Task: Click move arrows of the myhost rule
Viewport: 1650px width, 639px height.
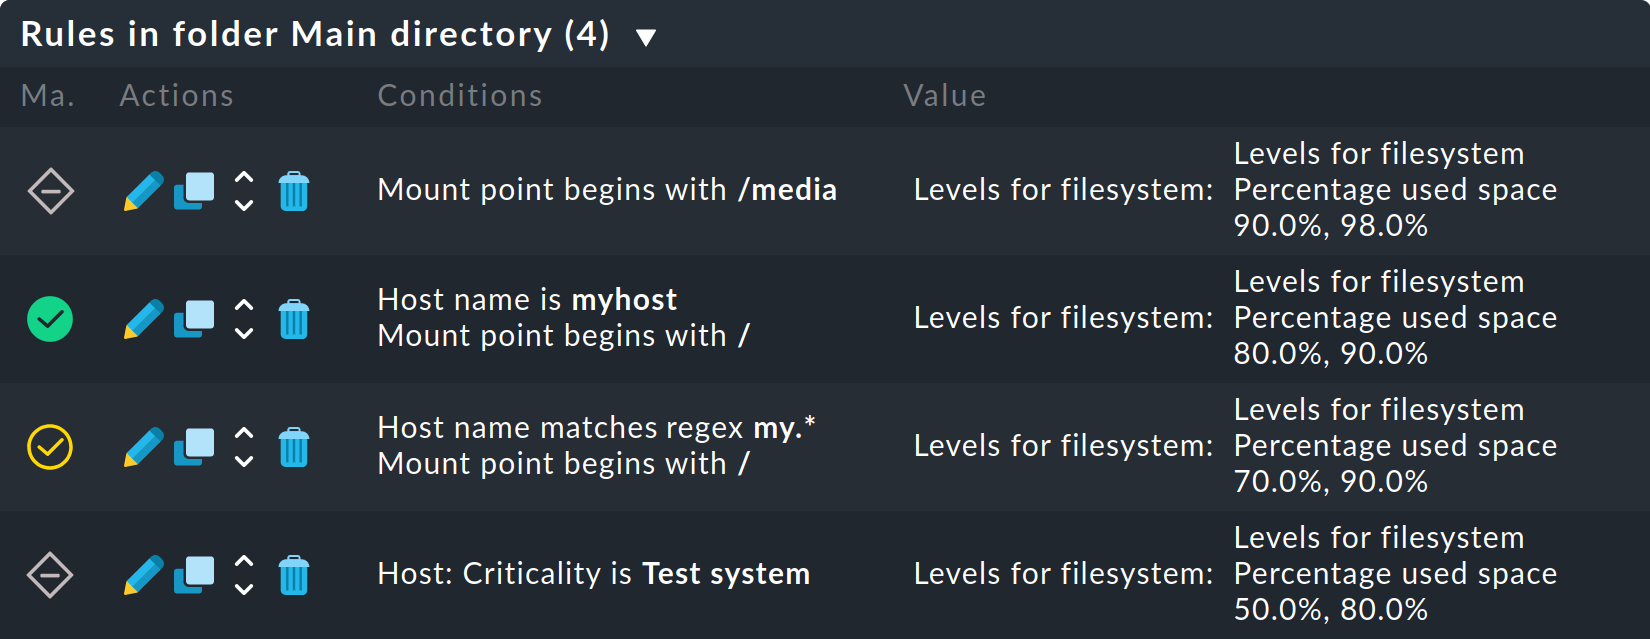Action: tap(244, 319)
